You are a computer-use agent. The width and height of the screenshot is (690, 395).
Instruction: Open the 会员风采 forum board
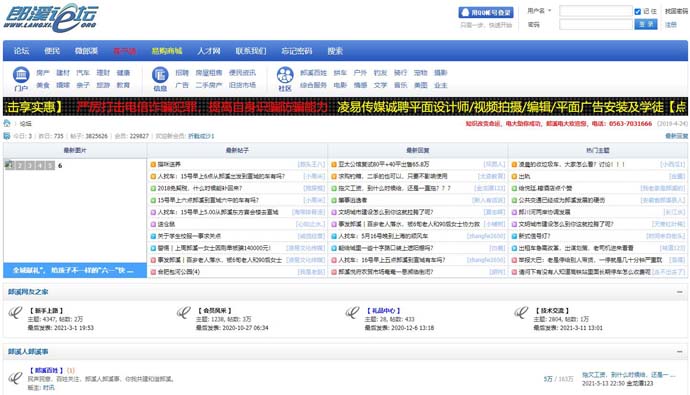(214, 311)
